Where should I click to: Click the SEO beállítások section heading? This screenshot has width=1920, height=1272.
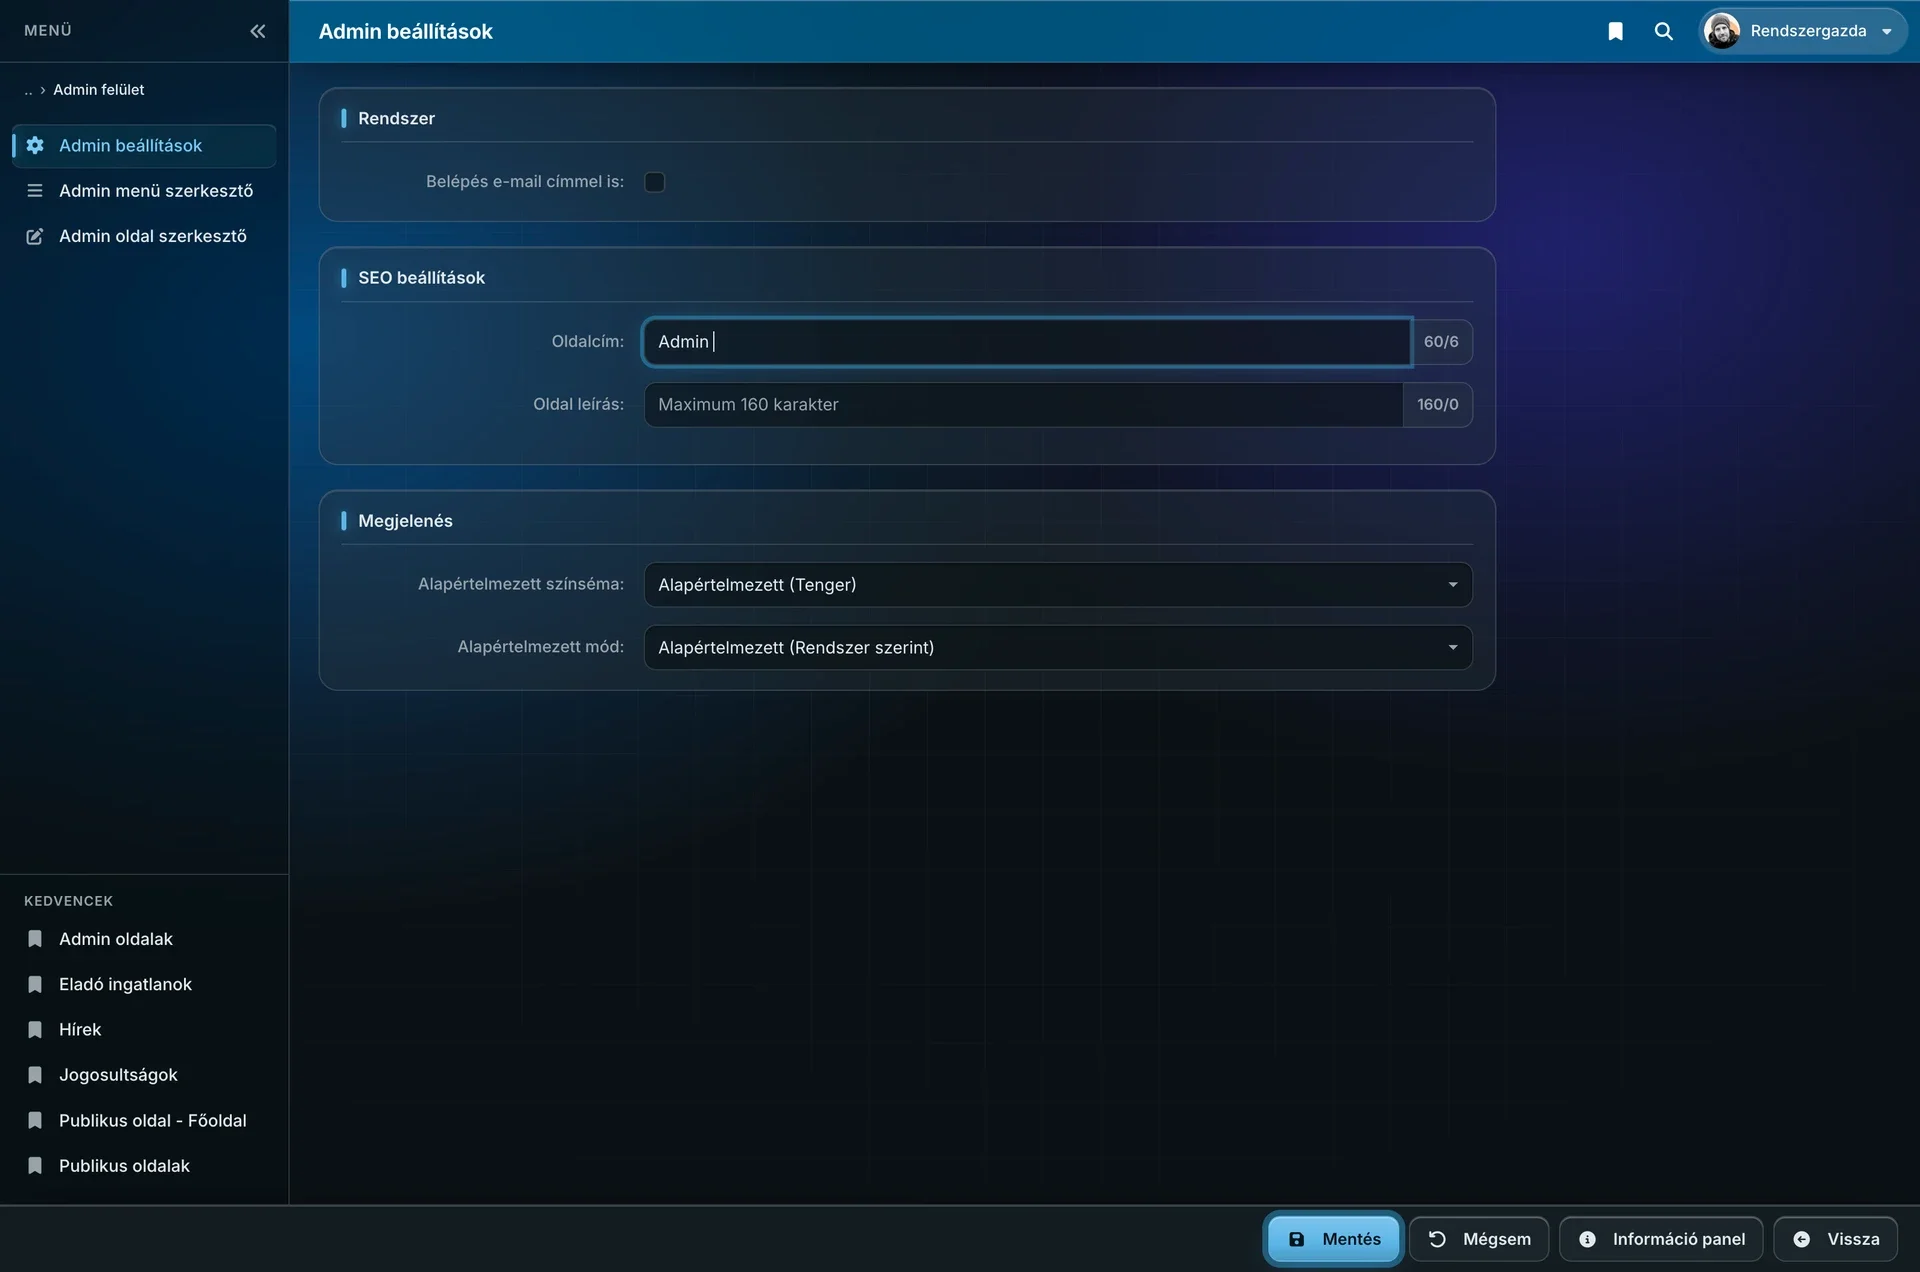421,278
